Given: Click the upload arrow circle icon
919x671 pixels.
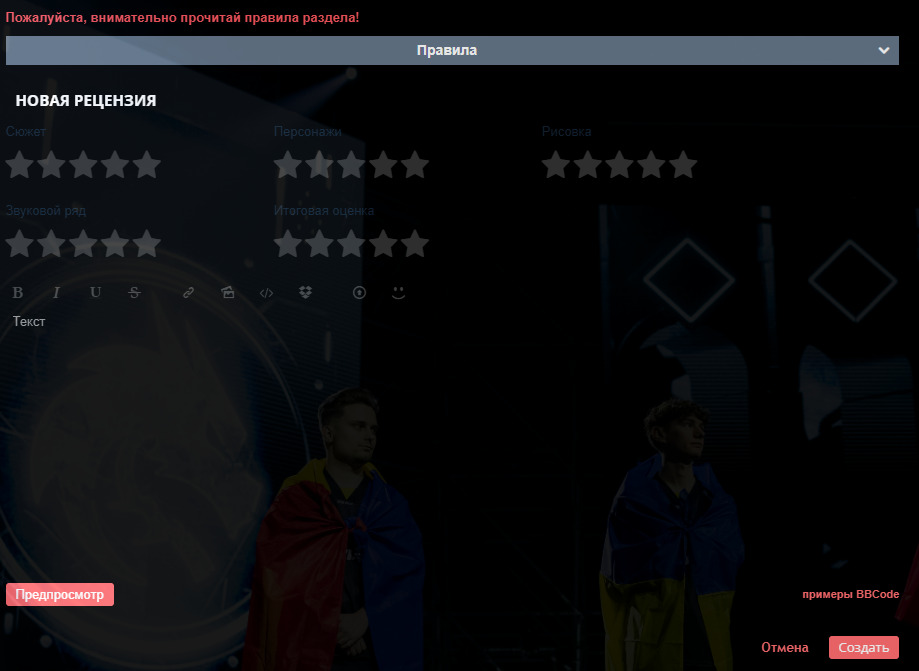Looking at the screenshot, I should [359, 292].
